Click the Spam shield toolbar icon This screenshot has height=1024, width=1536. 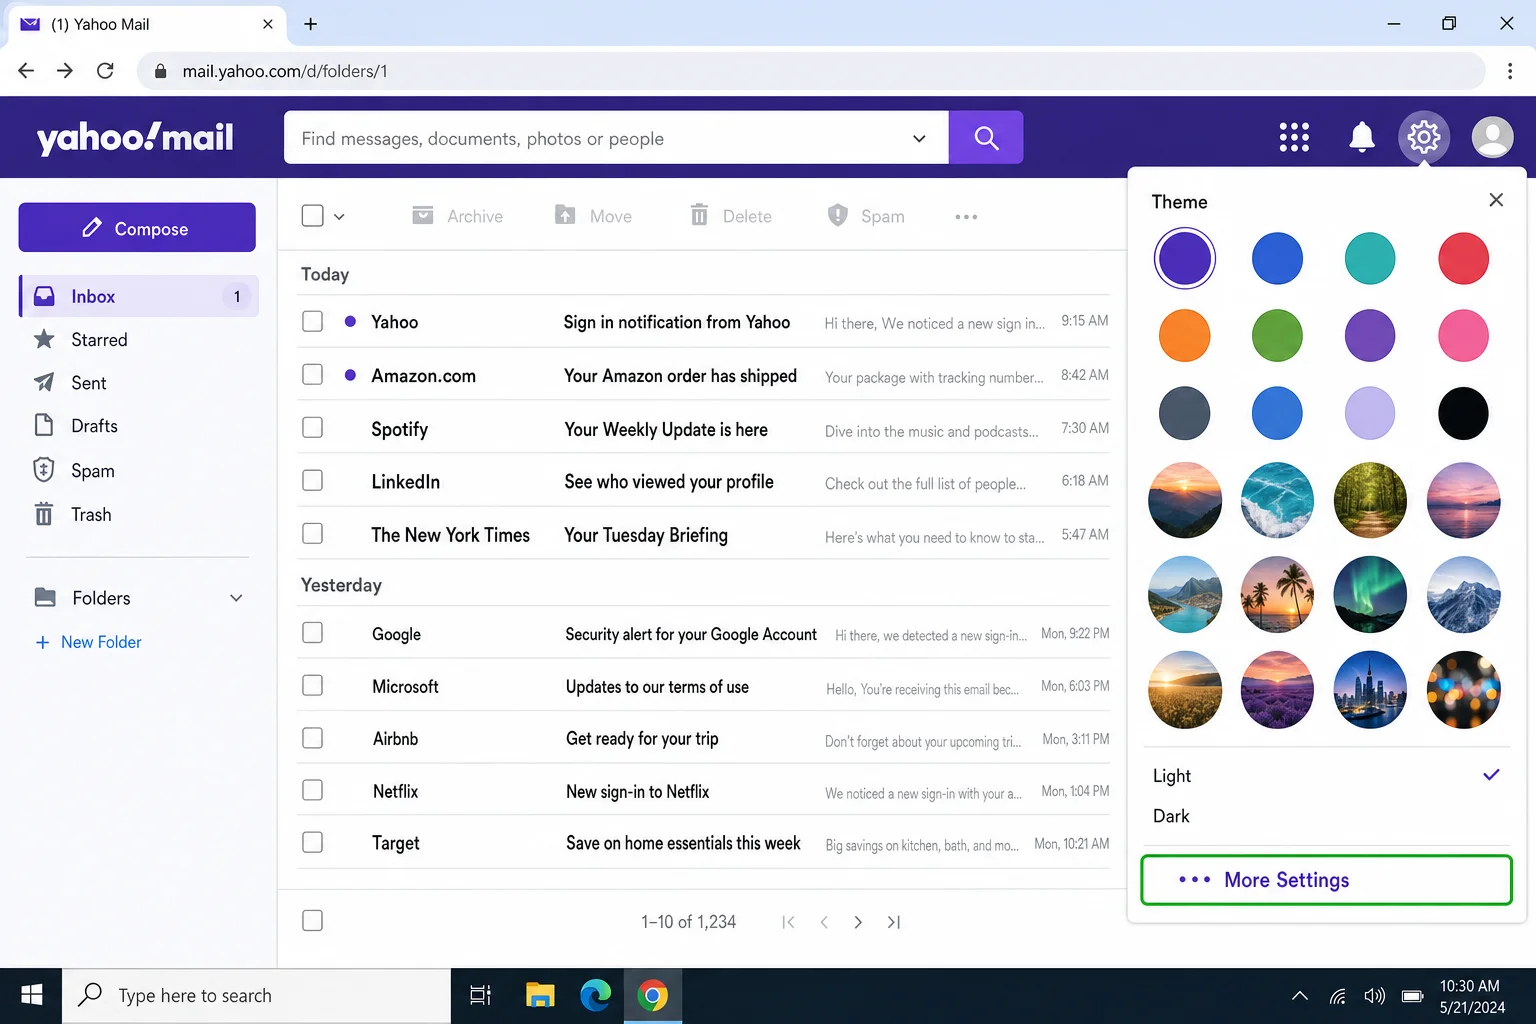(x=838, y=215)
